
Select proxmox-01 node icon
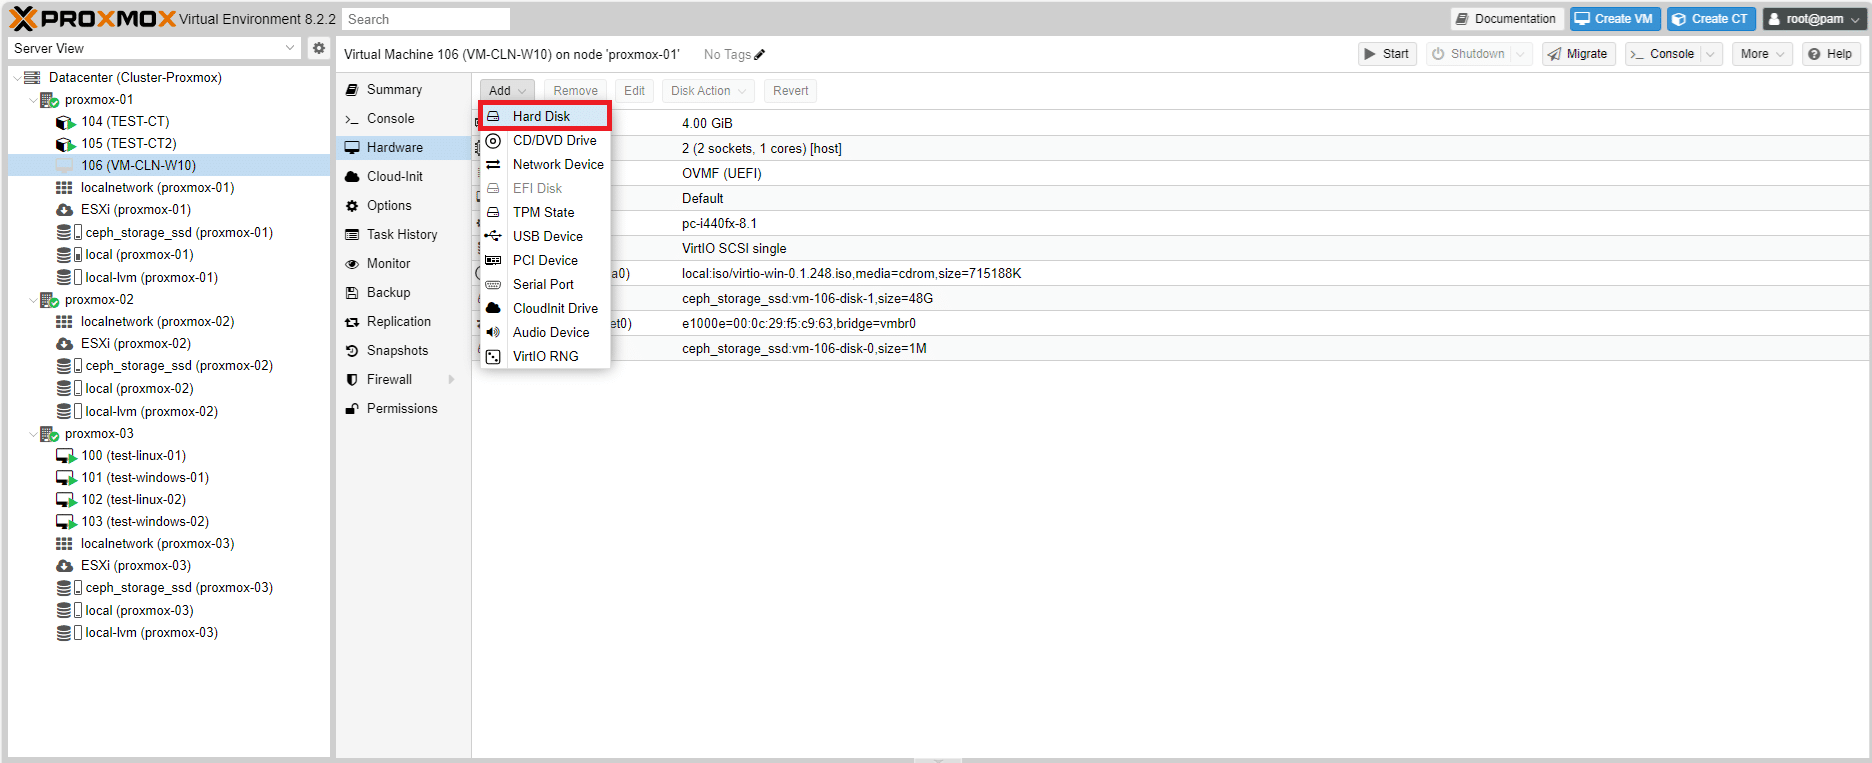click(x=49, y=100)
